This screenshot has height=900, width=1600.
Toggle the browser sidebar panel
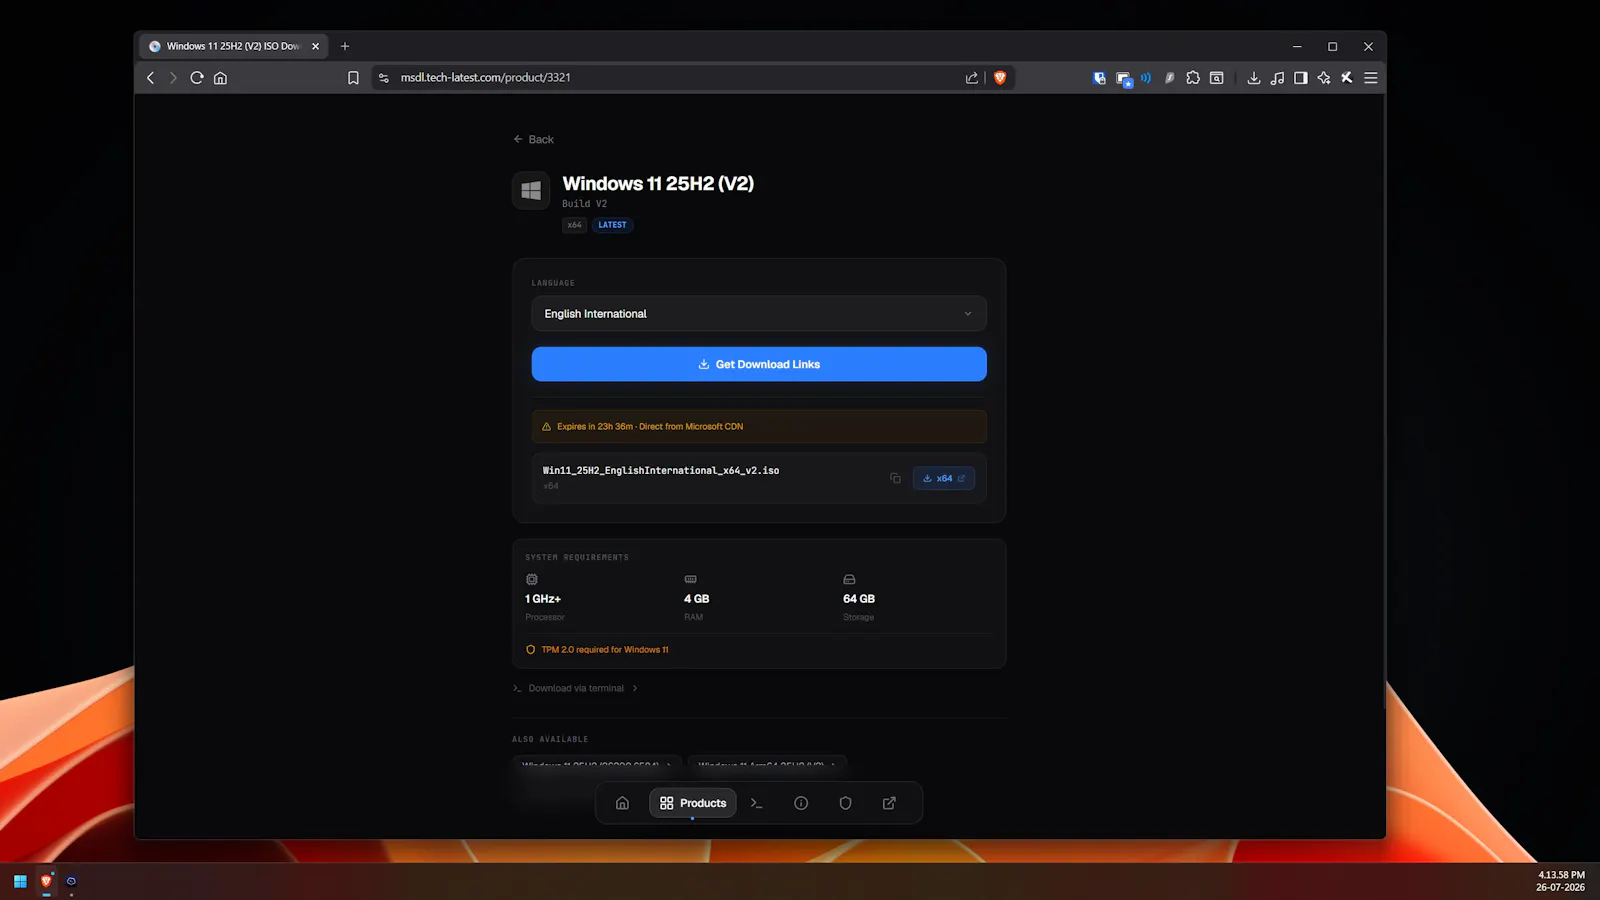1301,78
